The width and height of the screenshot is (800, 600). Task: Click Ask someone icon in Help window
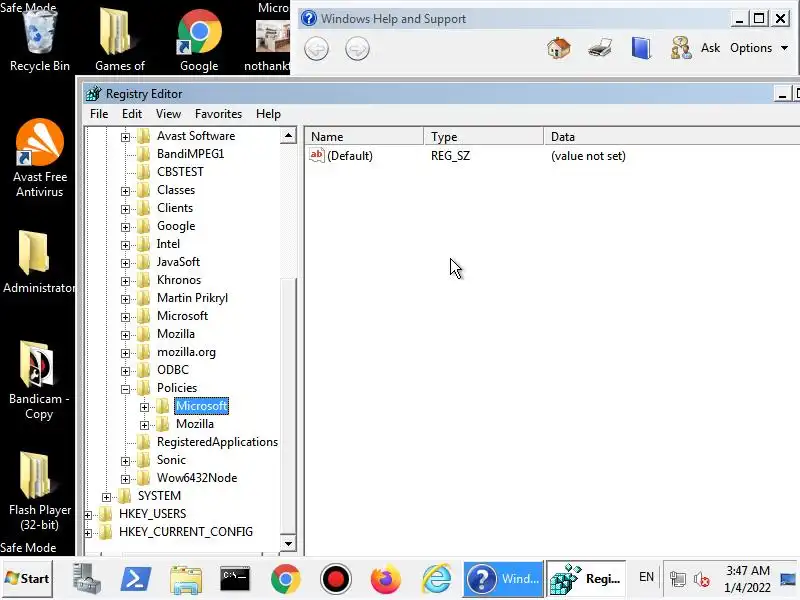(x=681, y=48)
